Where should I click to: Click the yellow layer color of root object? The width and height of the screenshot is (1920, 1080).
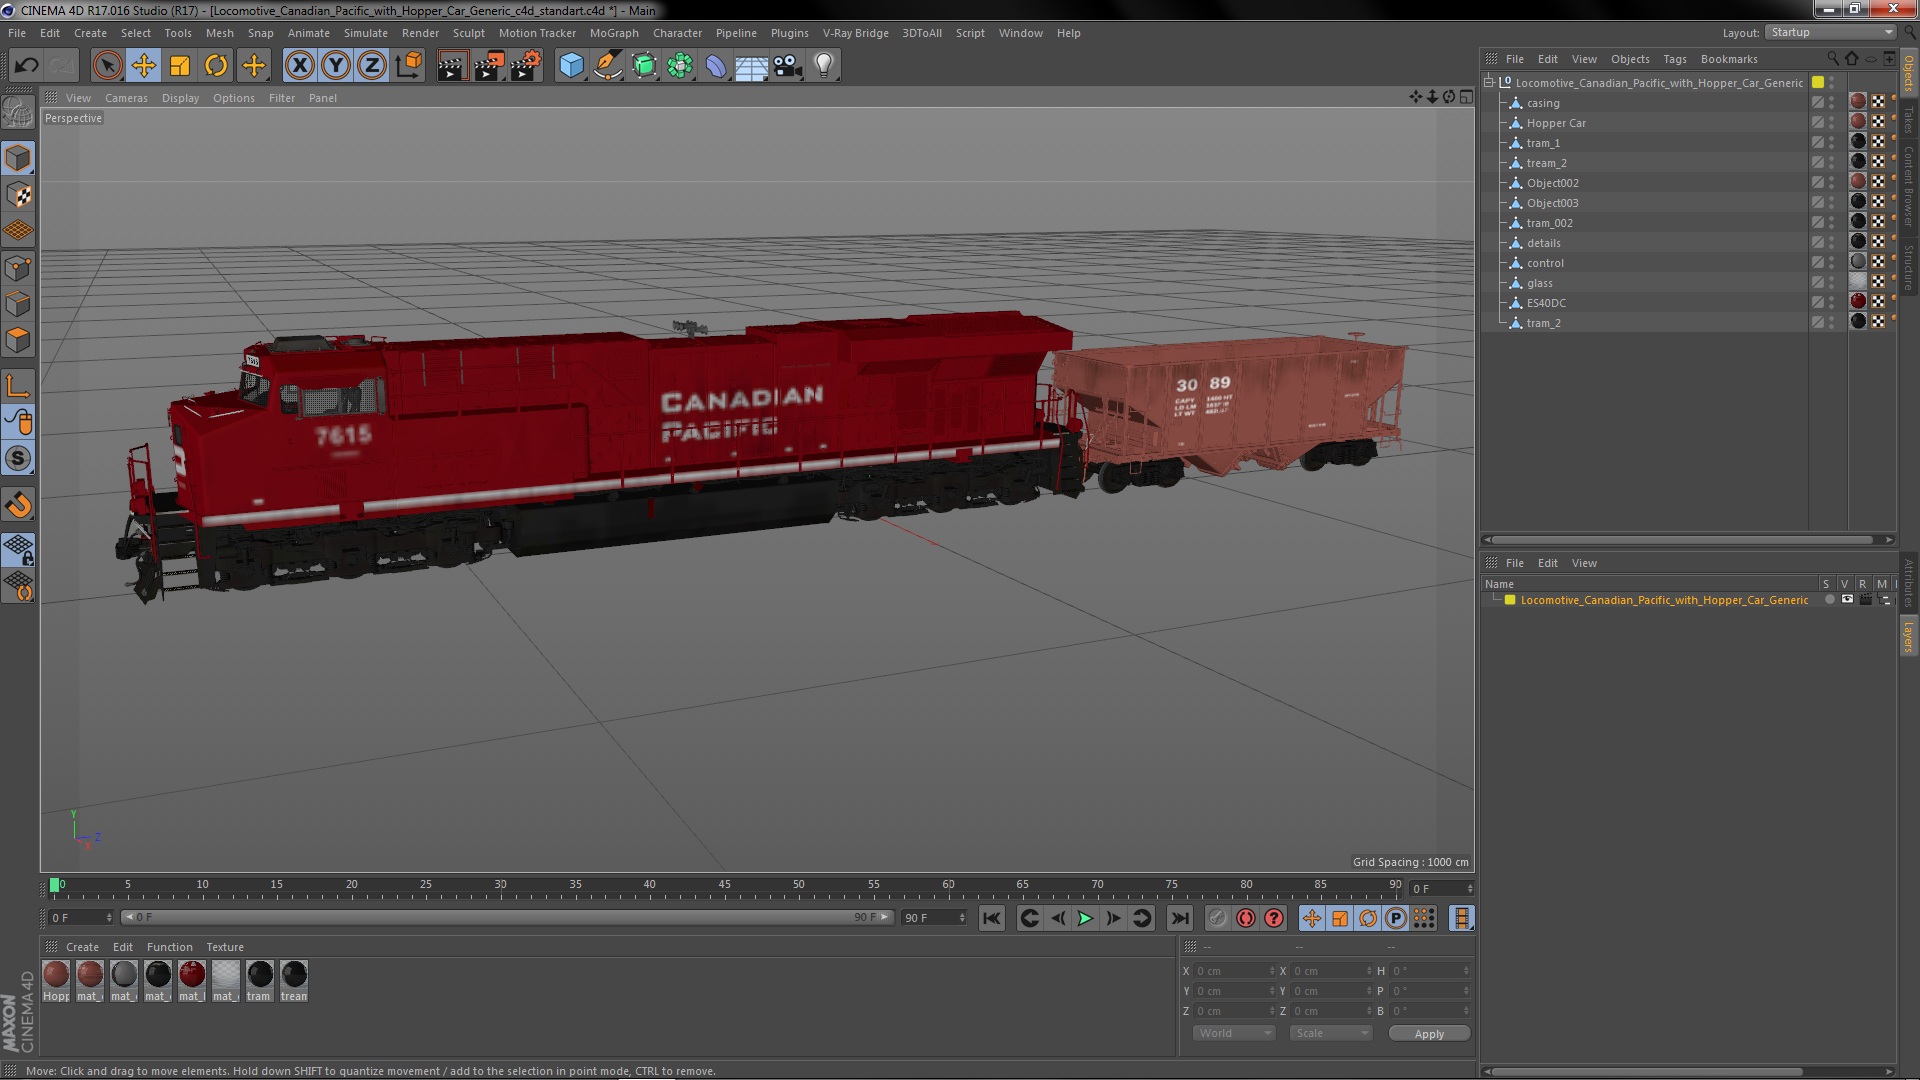[x=1818, y=82]
